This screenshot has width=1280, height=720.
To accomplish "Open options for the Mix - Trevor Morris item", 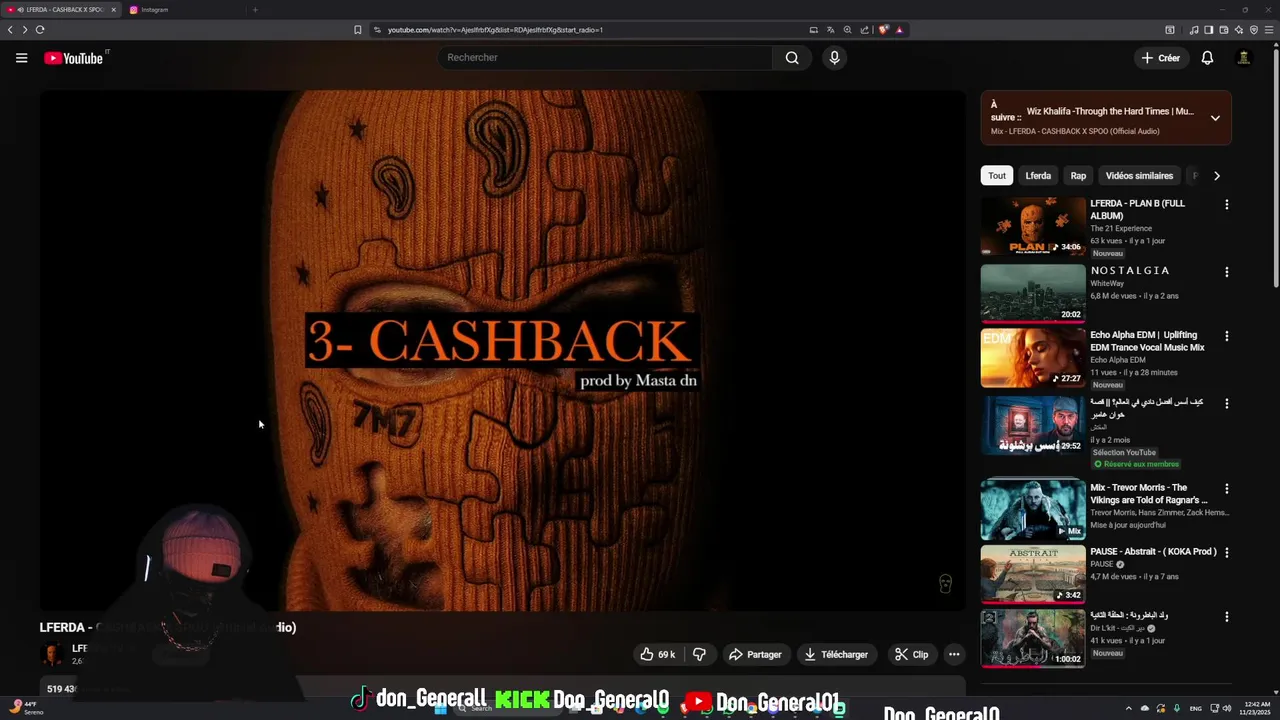I will pyautogui.click(x=1227, y=489).
